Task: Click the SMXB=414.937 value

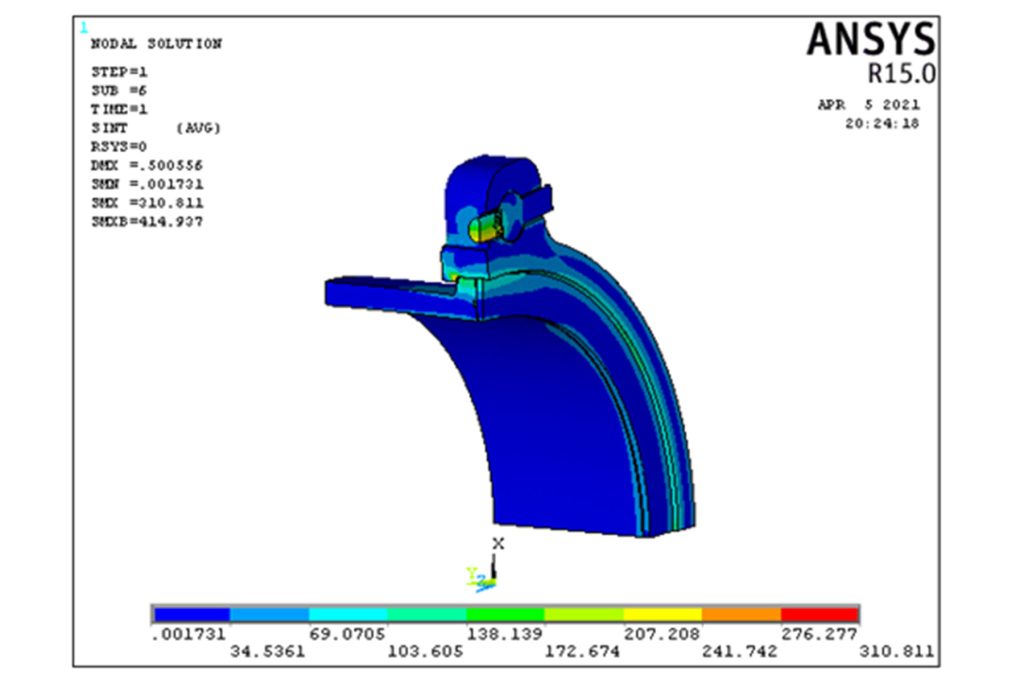Action: [x=147, y=222]
